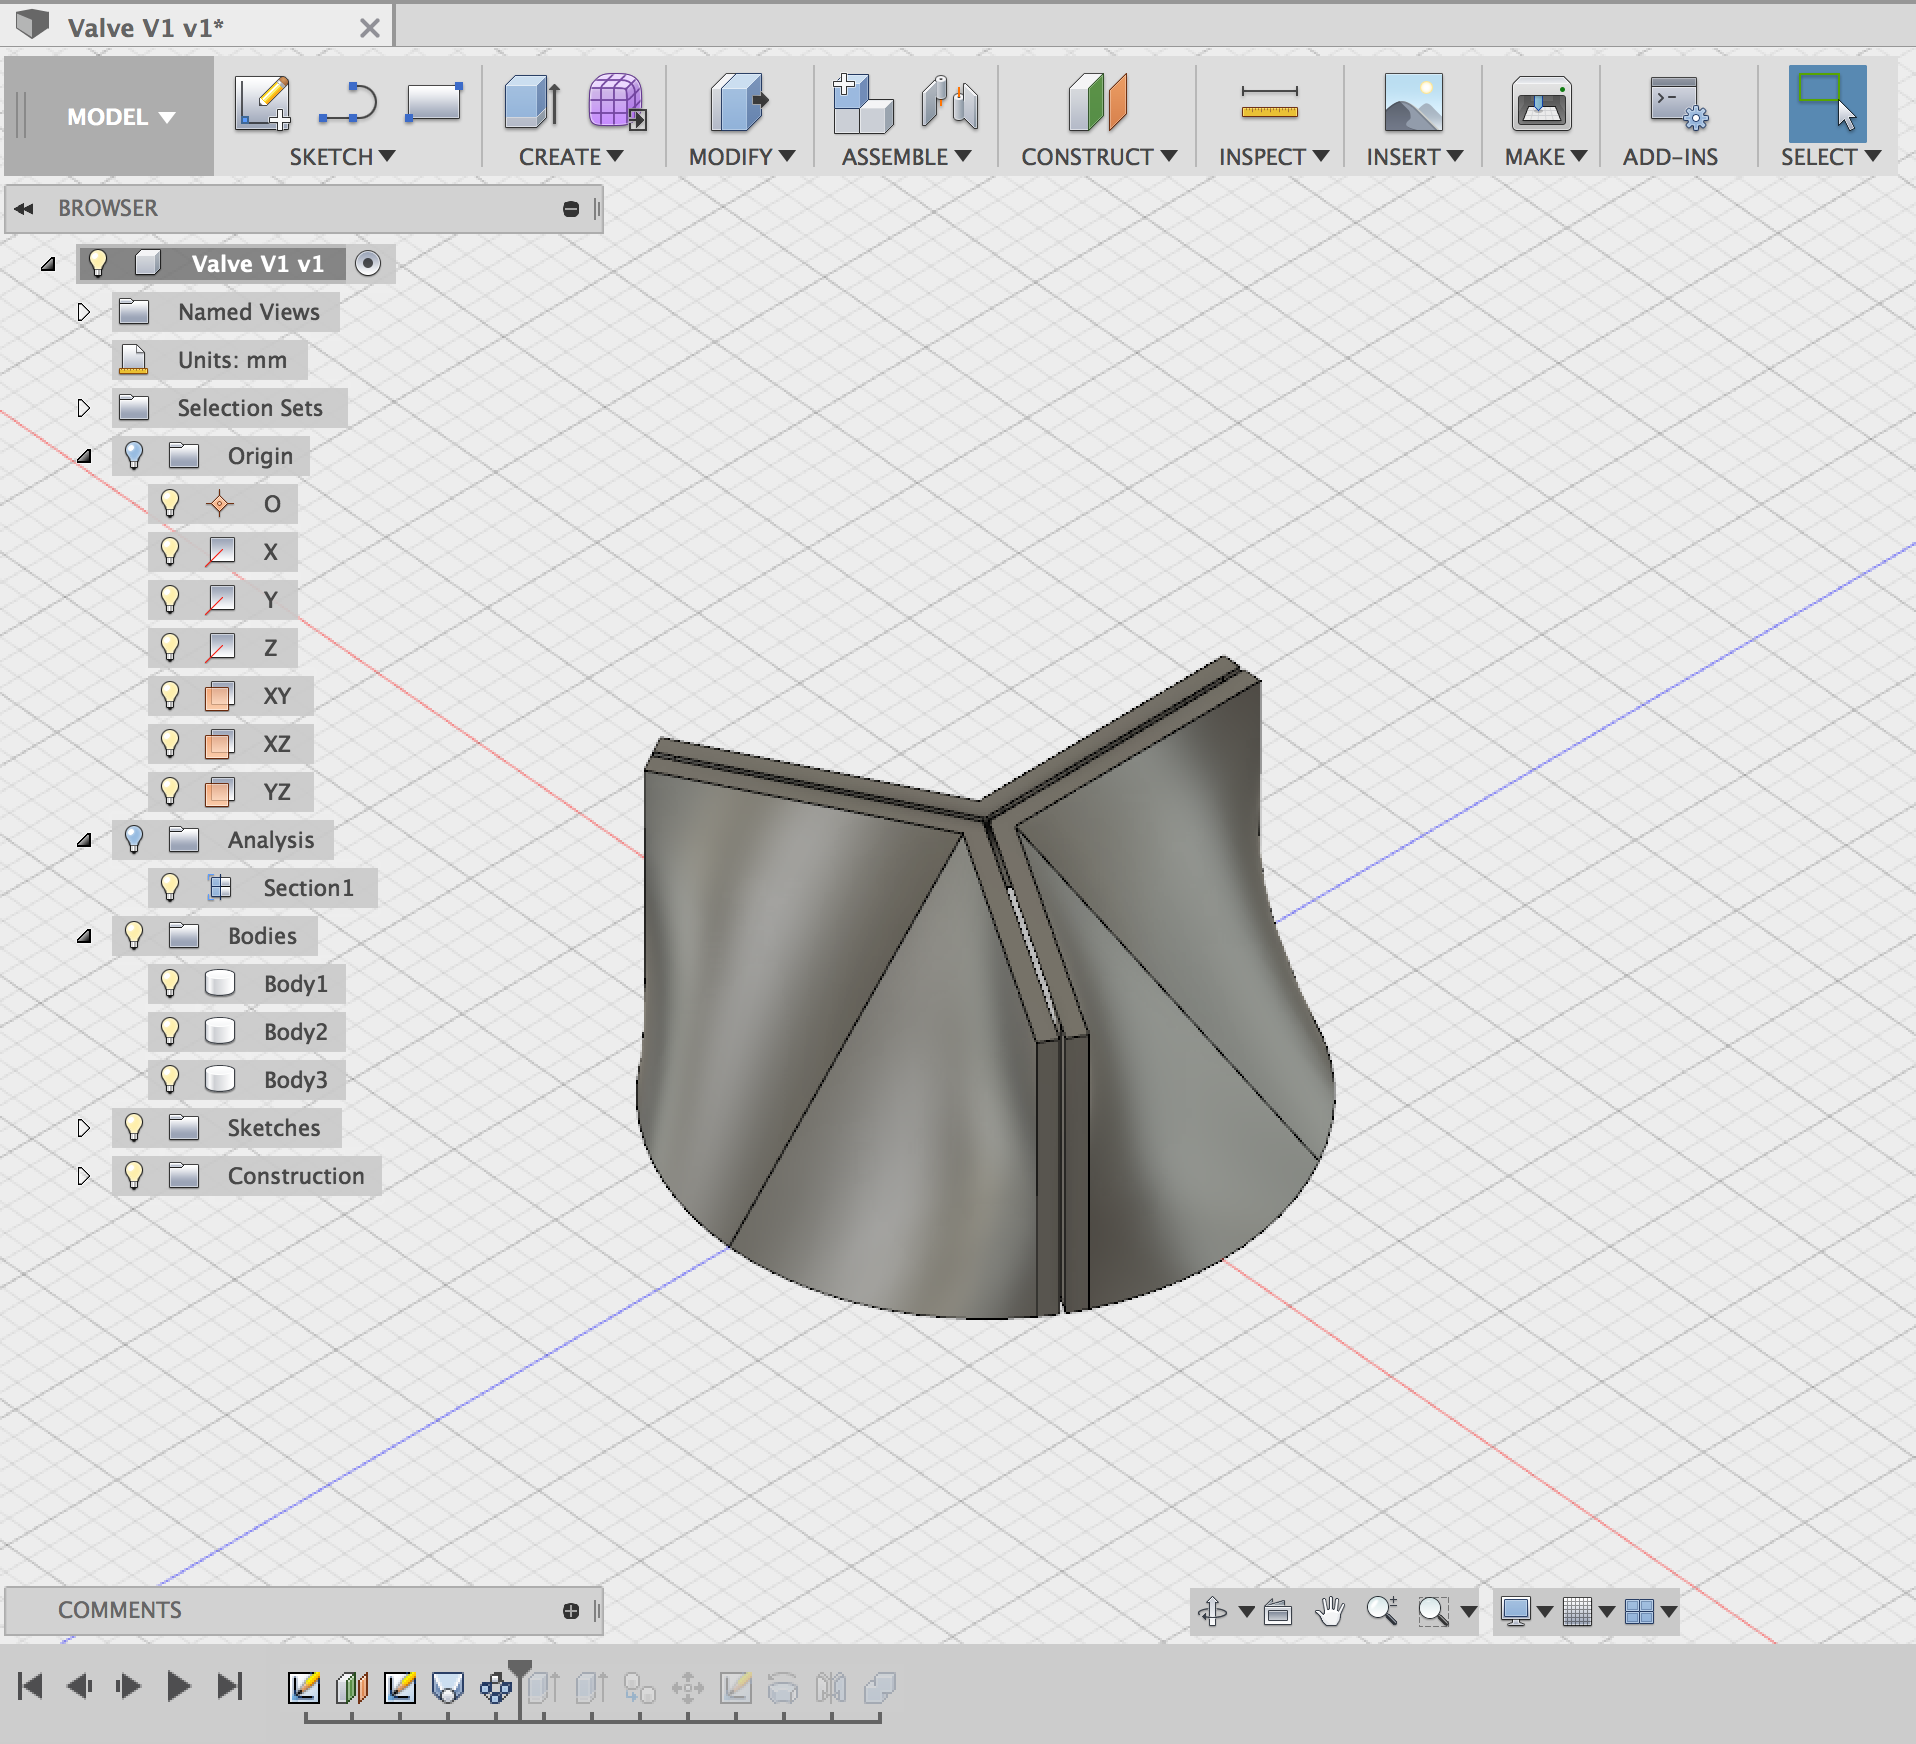The height and width of the screenshot is (1744, 1916).
Task: Click the Joint assemble icon
Action: 949,103
